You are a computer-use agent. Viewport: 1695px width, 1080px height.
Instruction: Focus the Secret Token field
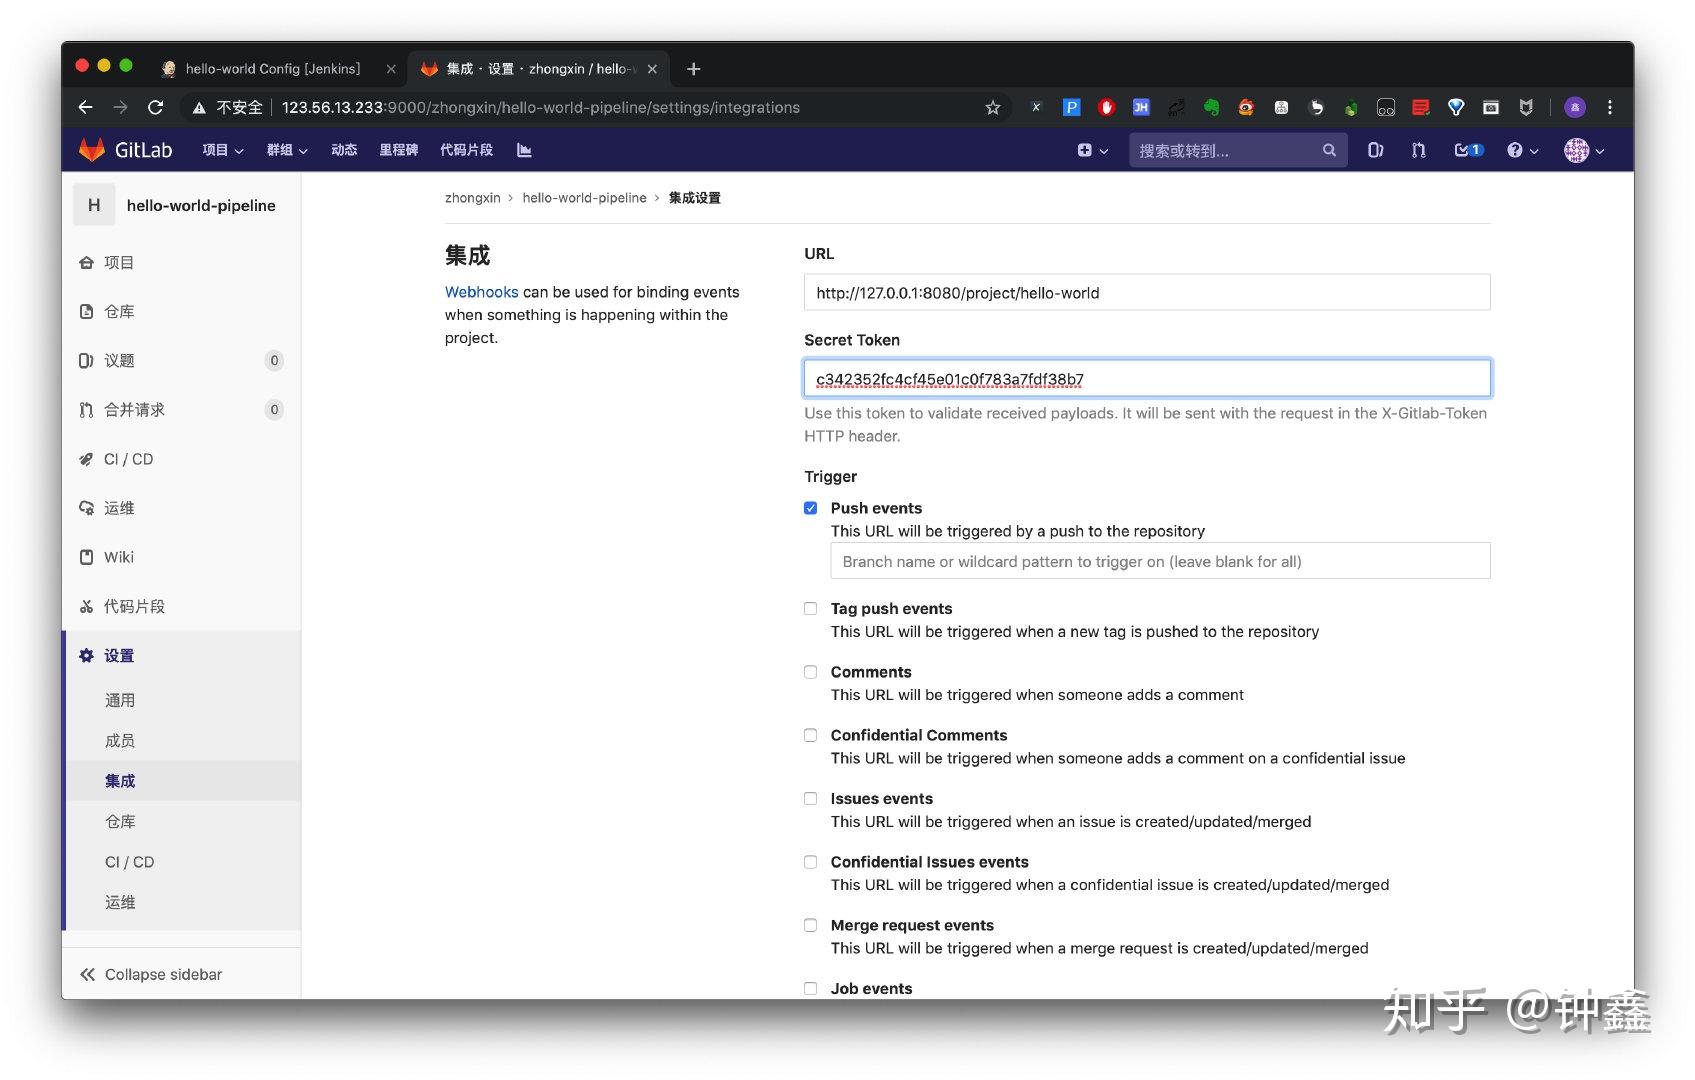1147,378
